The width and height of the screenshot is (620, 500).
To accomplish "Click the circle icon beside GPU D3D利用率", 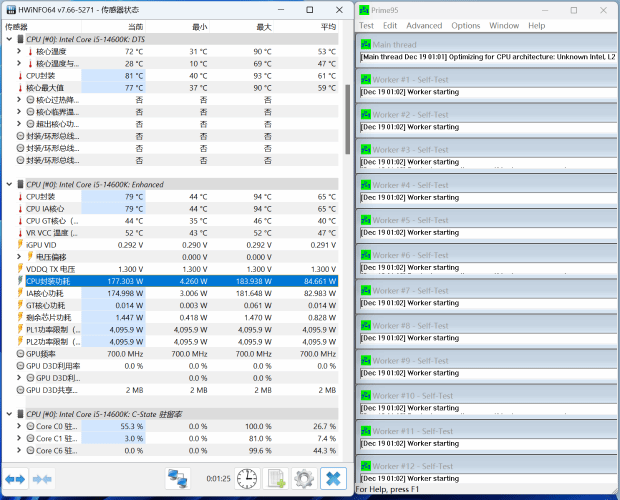I will click(x=20, y=366).
